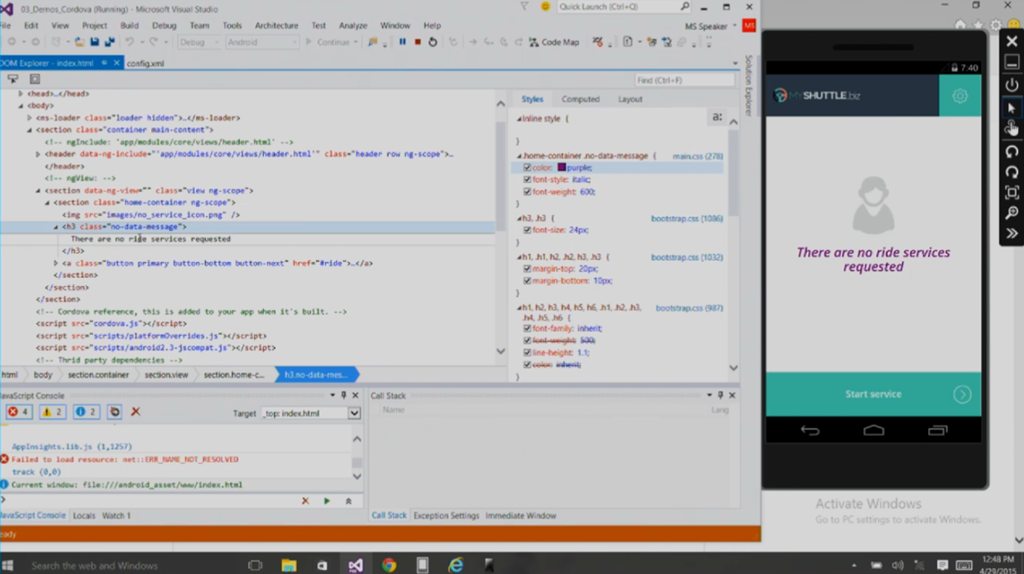Stop debugging with the red square icon
The width and height of the screenshot is (1024, 574).
tap(417, 42)
